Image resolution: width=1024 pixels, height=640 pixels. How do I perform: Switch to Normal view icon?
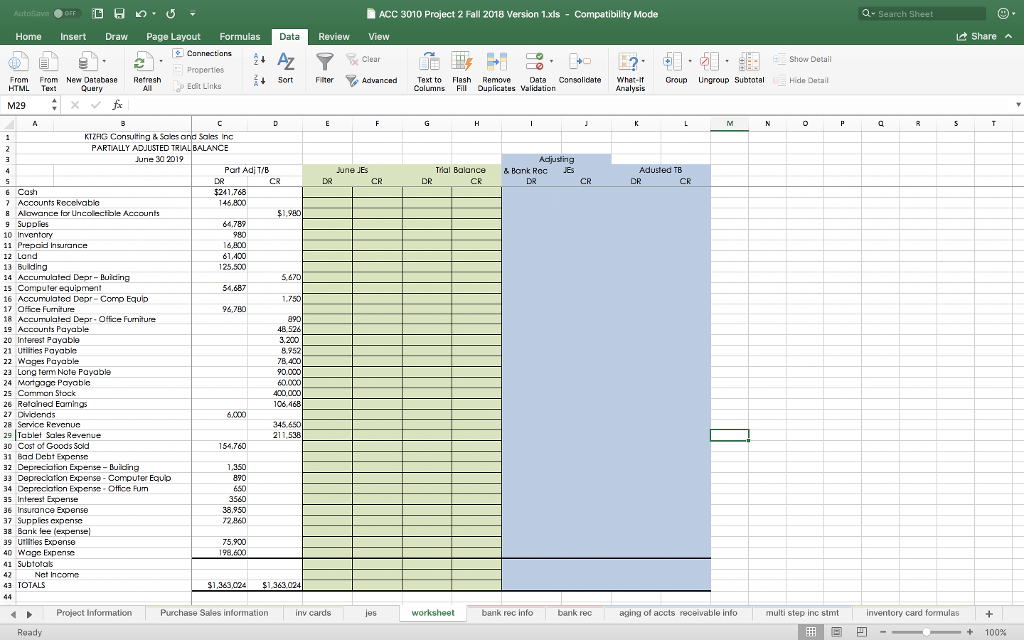(x=811, y=632)
